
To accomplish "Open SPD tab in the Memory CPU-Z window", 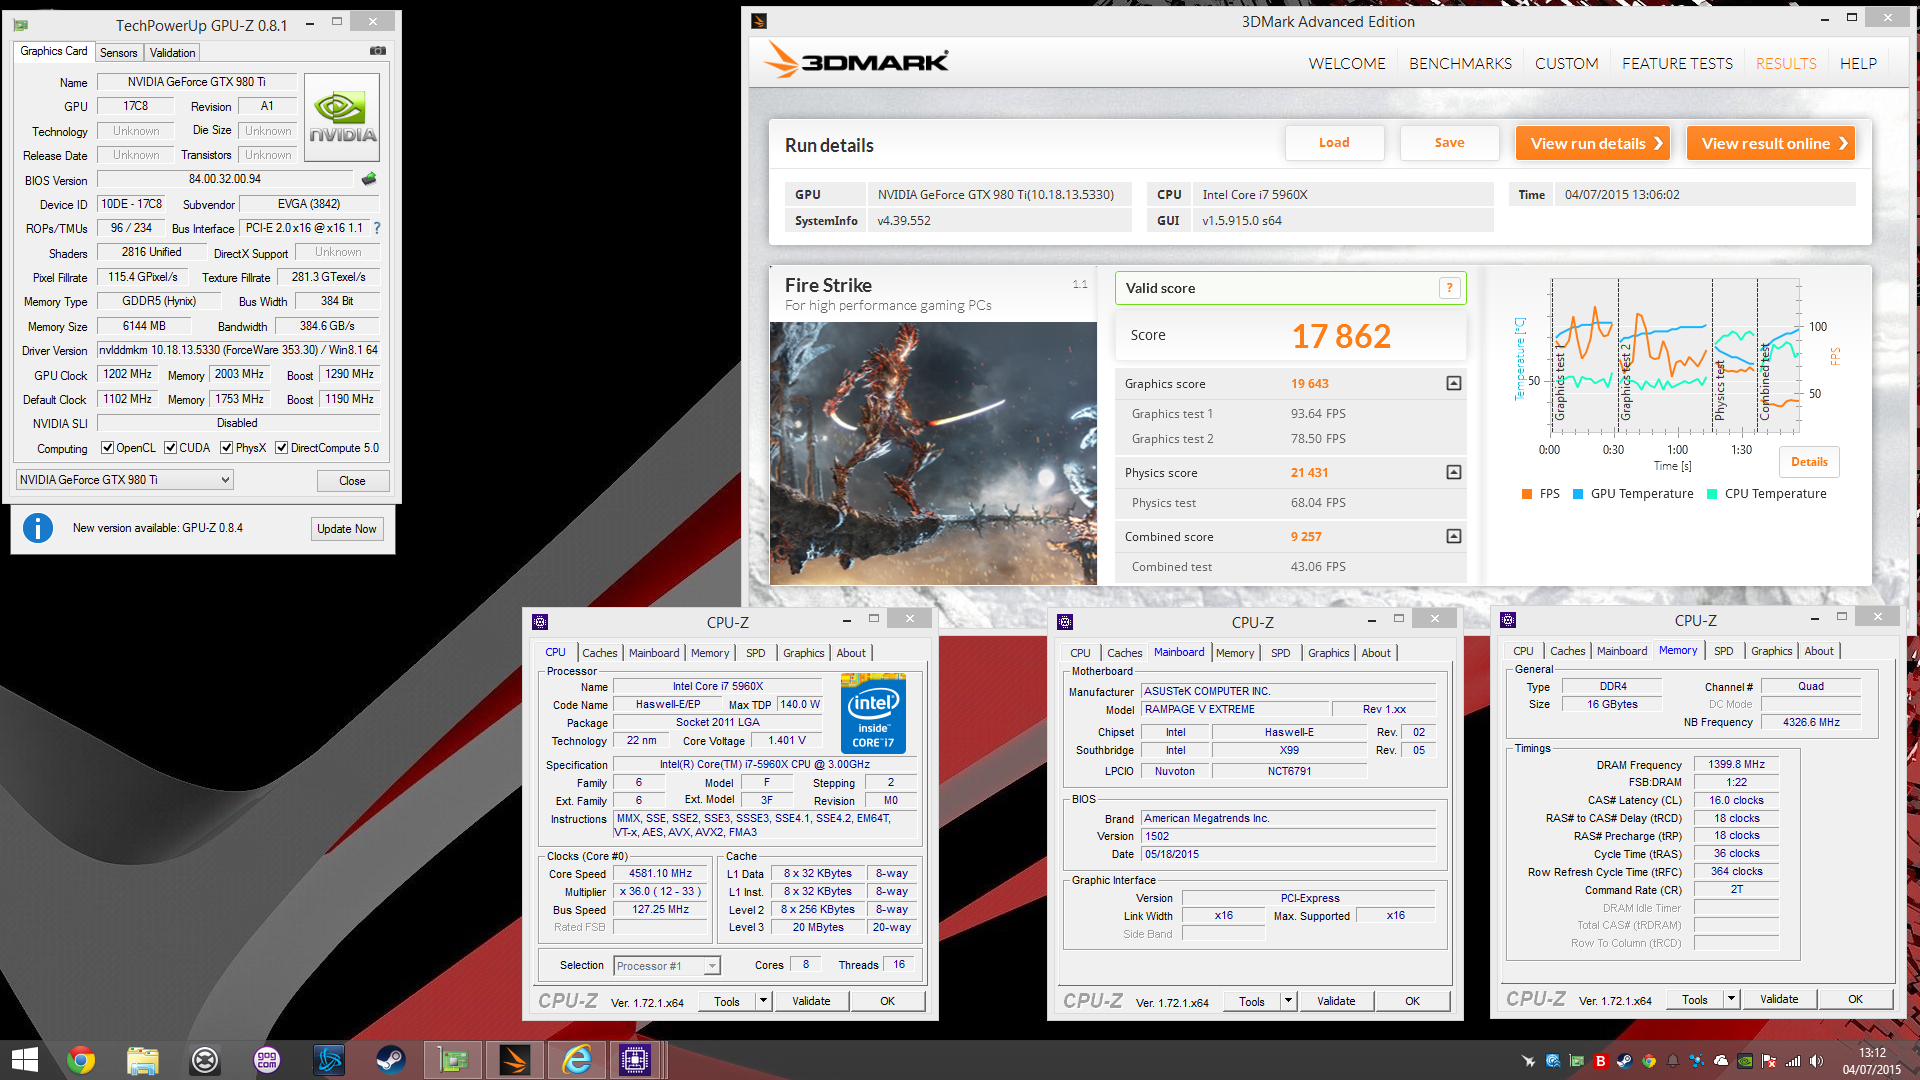I will 1724,651.
